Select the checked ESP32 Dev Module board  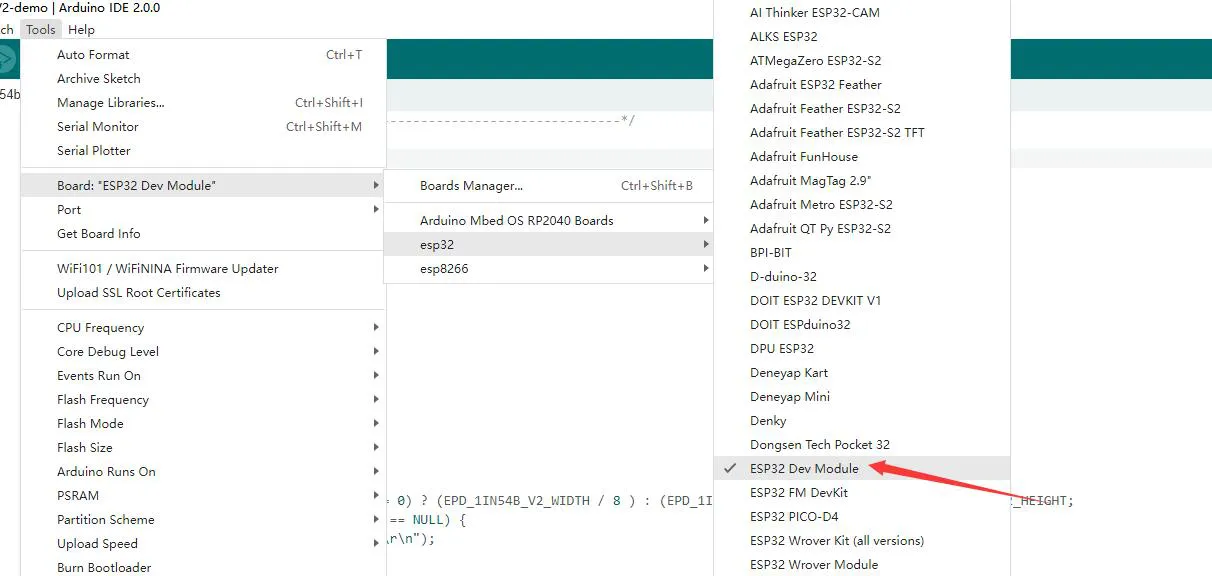[862, 469]
